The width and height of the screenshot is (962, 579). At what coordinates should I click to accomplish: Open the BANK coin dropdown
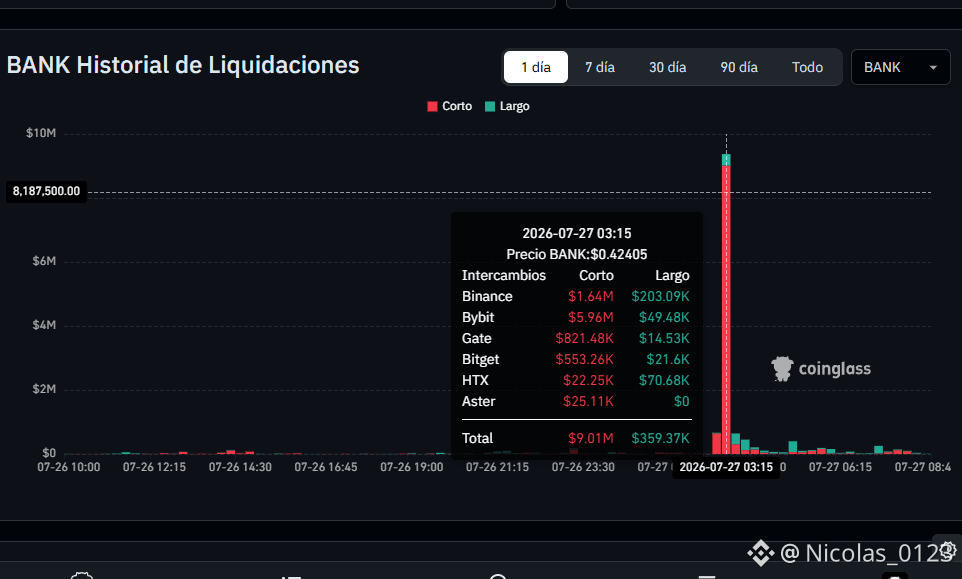tap(900, 67)
